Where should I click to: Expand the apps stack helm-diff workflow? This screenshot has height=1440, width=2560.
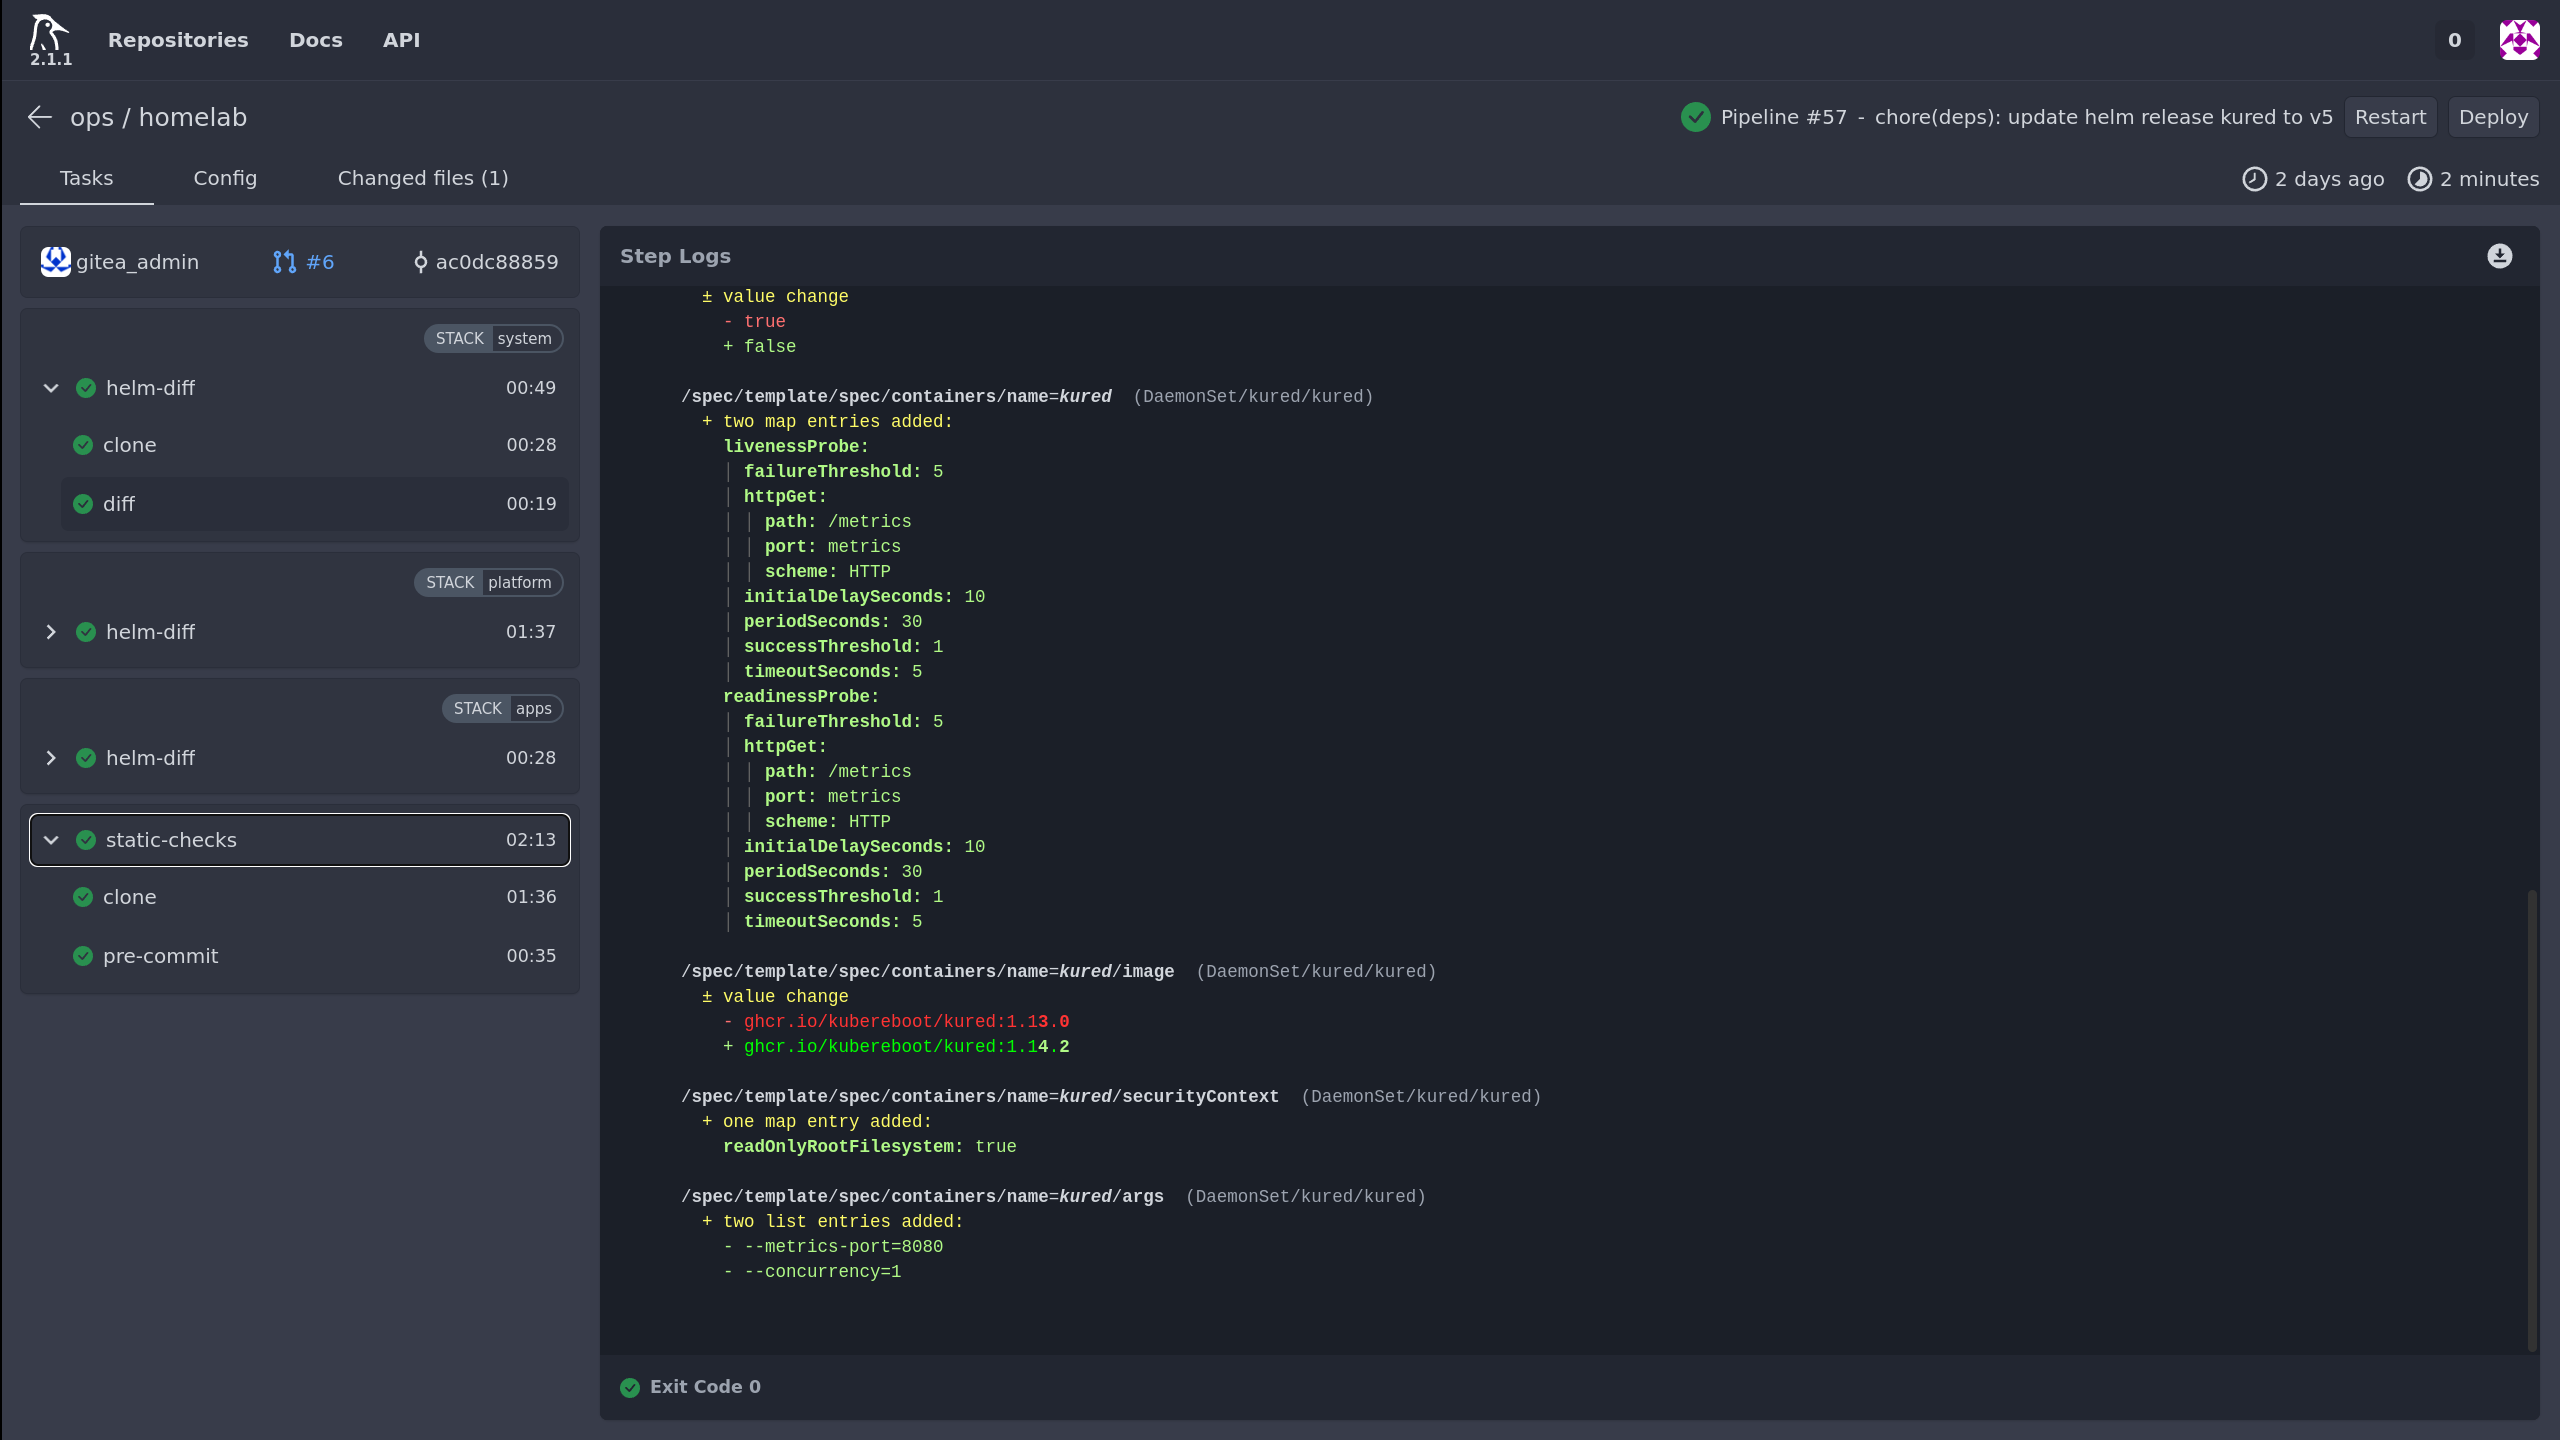point(51,758)
